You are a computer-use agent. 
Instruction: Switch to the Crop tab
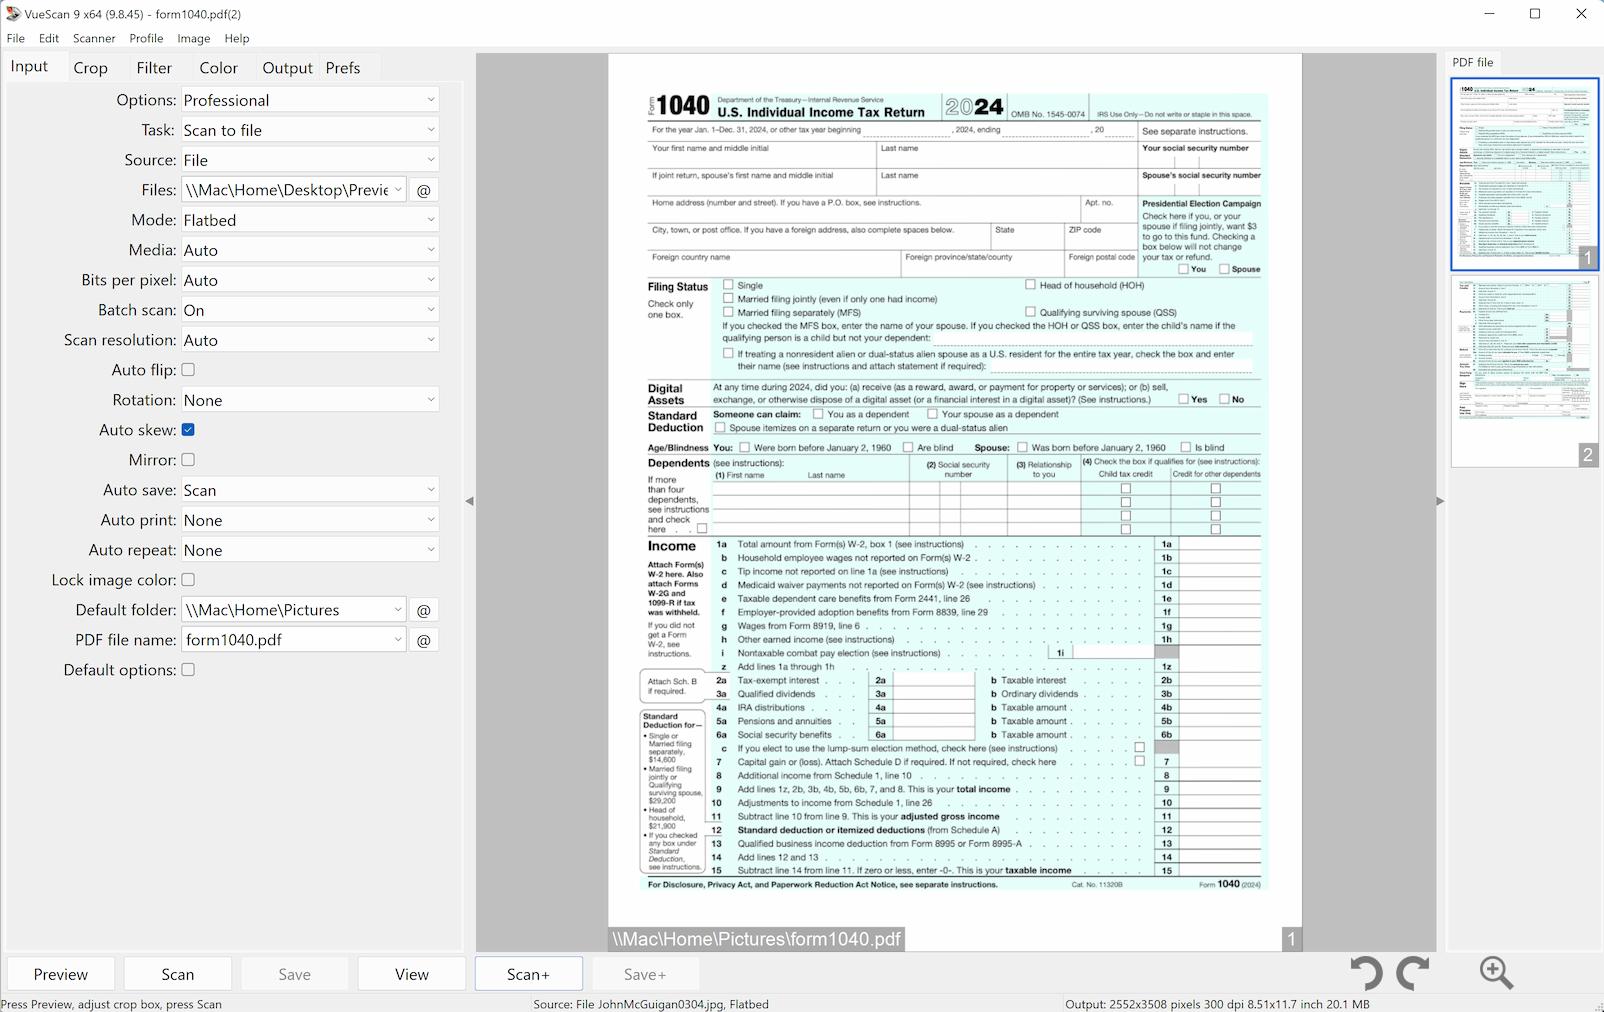(90, 67)
